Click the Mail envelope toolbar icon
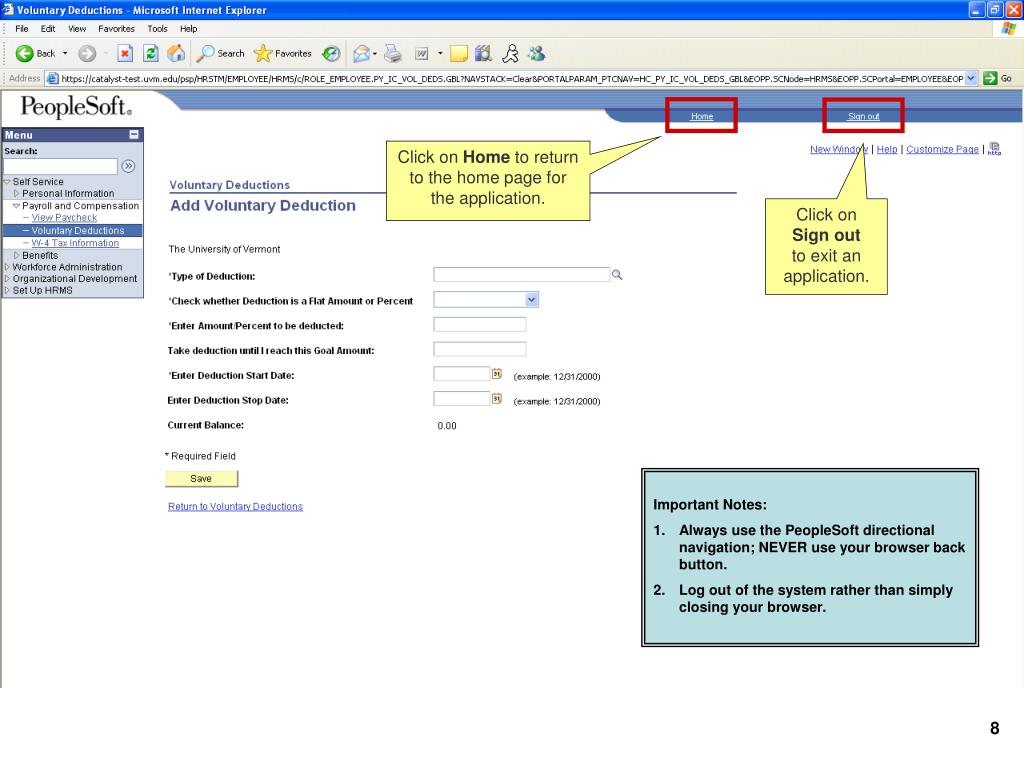 pos(361,54)
